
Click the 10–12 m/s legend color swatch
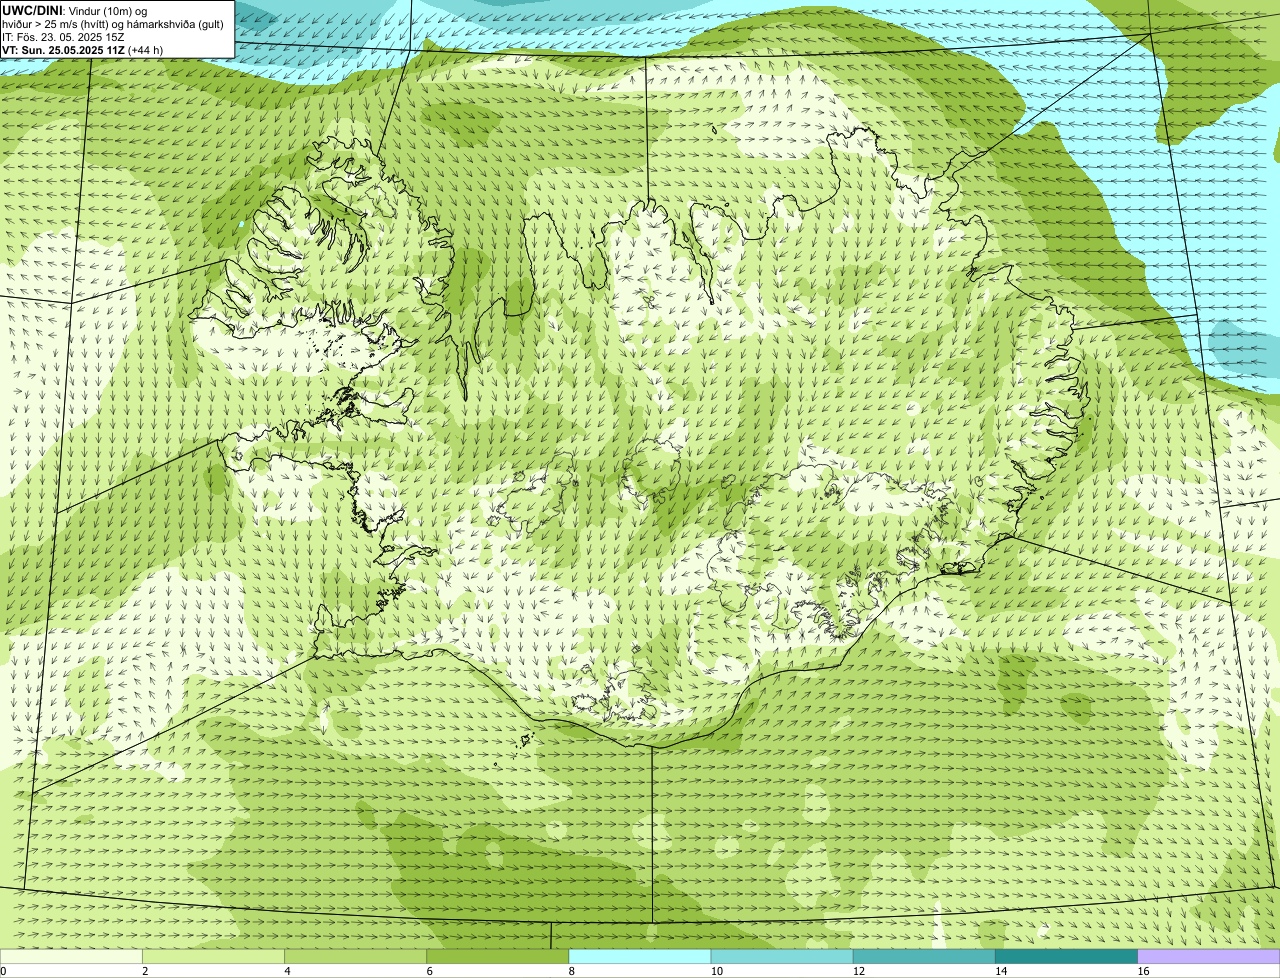782,956
